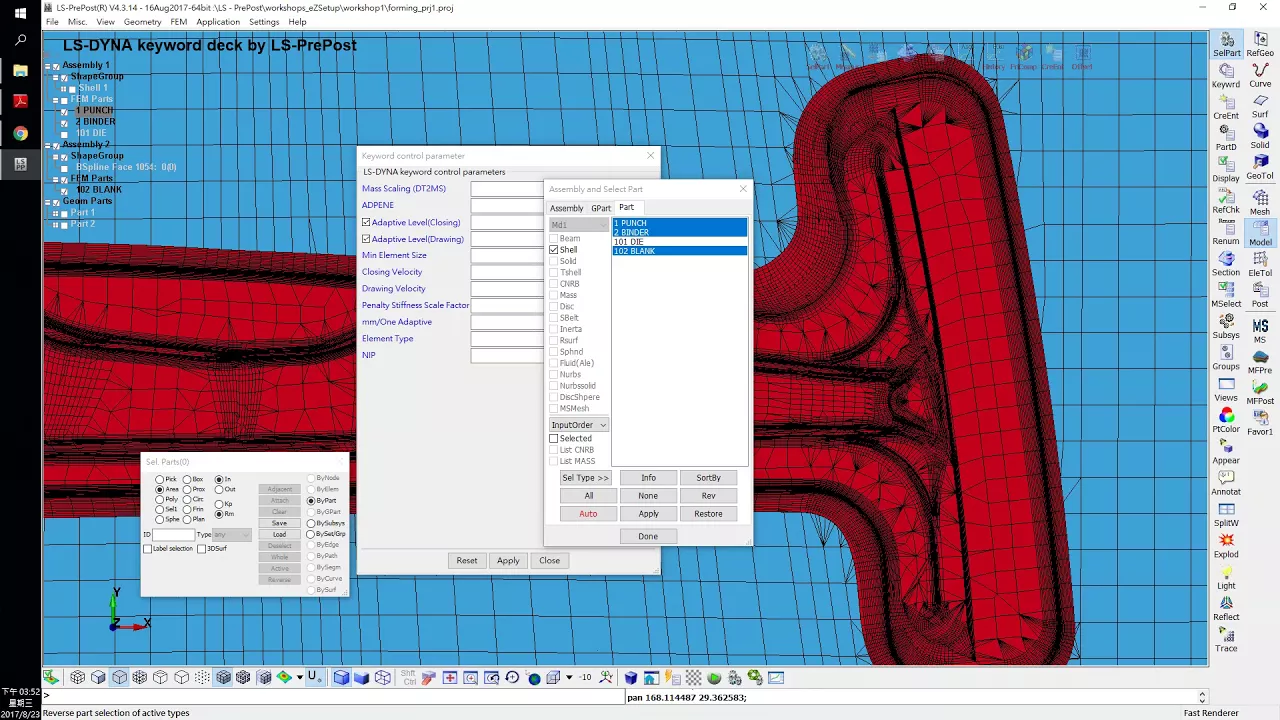Open the RefChk tool
The image size is (1280, 720).
(1226, 201)
